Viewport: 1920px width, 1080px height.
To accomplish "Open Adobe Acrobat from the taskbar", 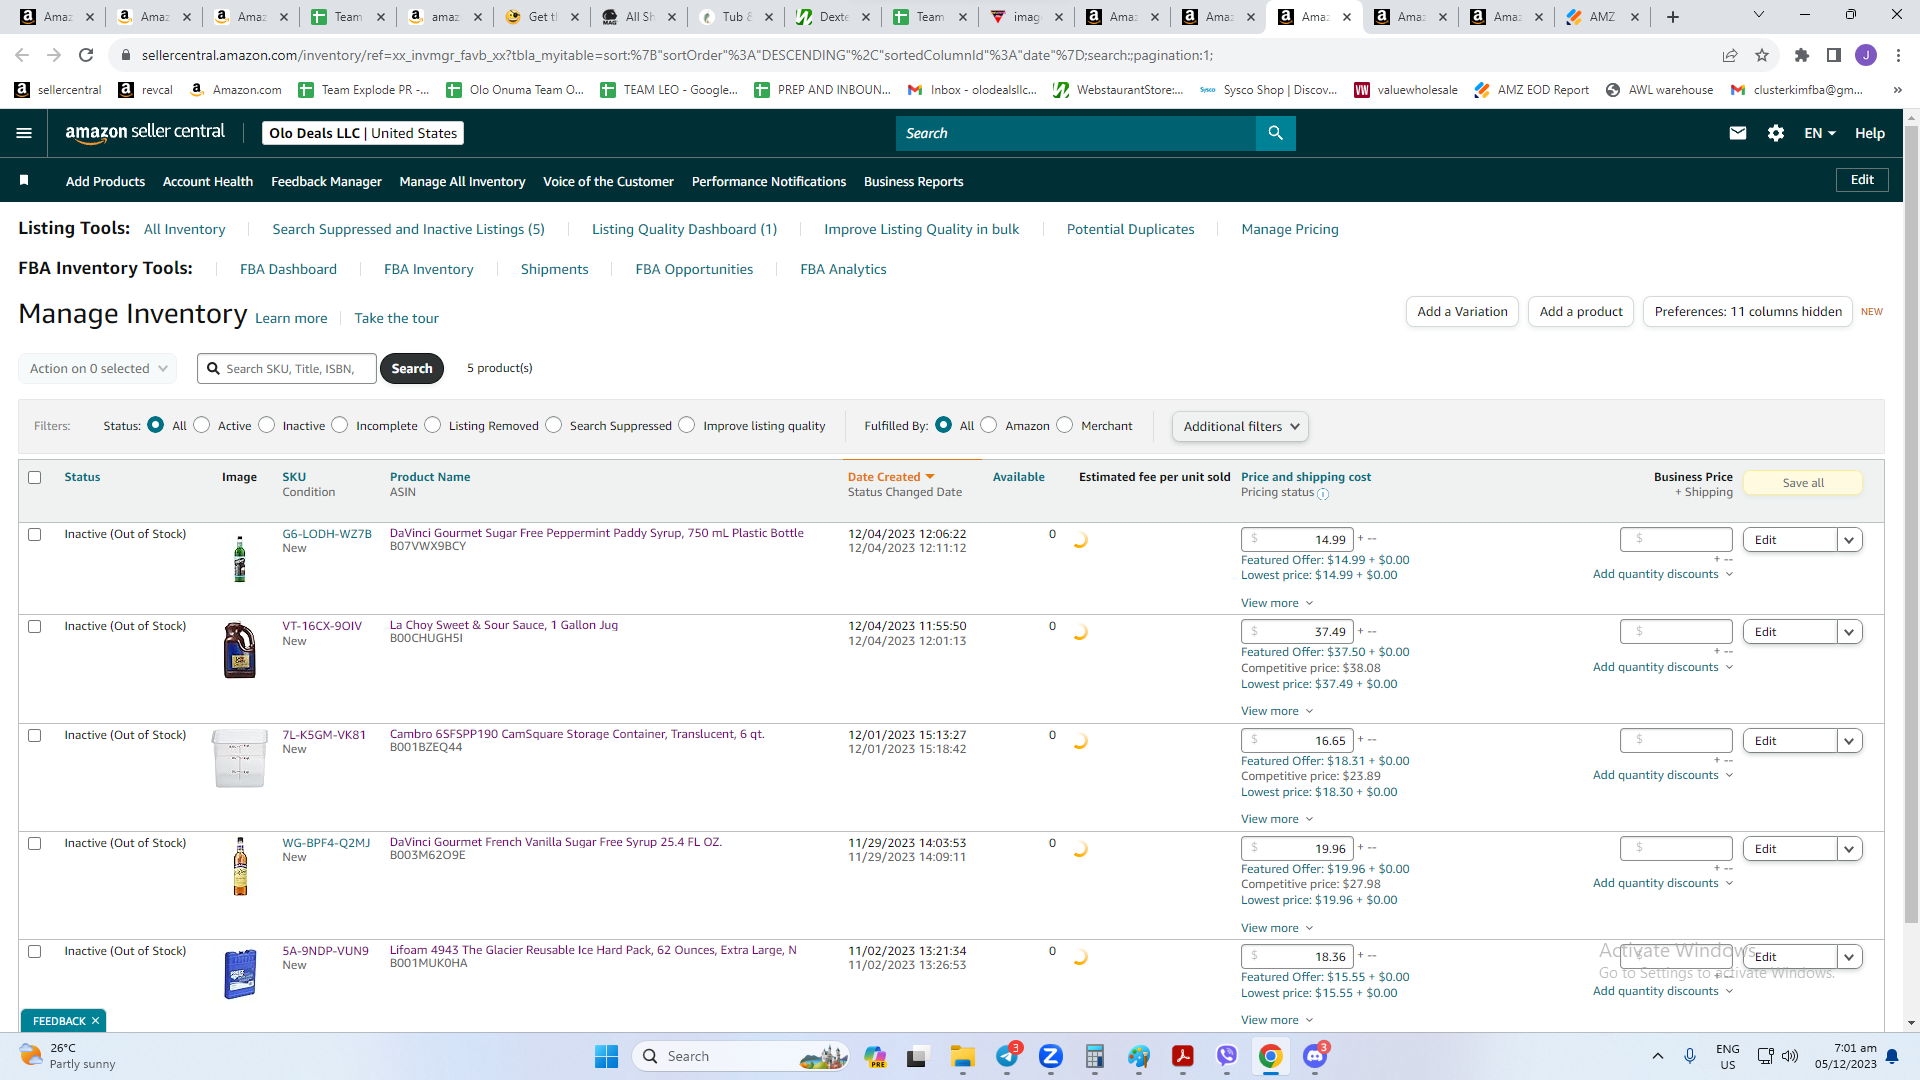I will tap(1183, 1056).
